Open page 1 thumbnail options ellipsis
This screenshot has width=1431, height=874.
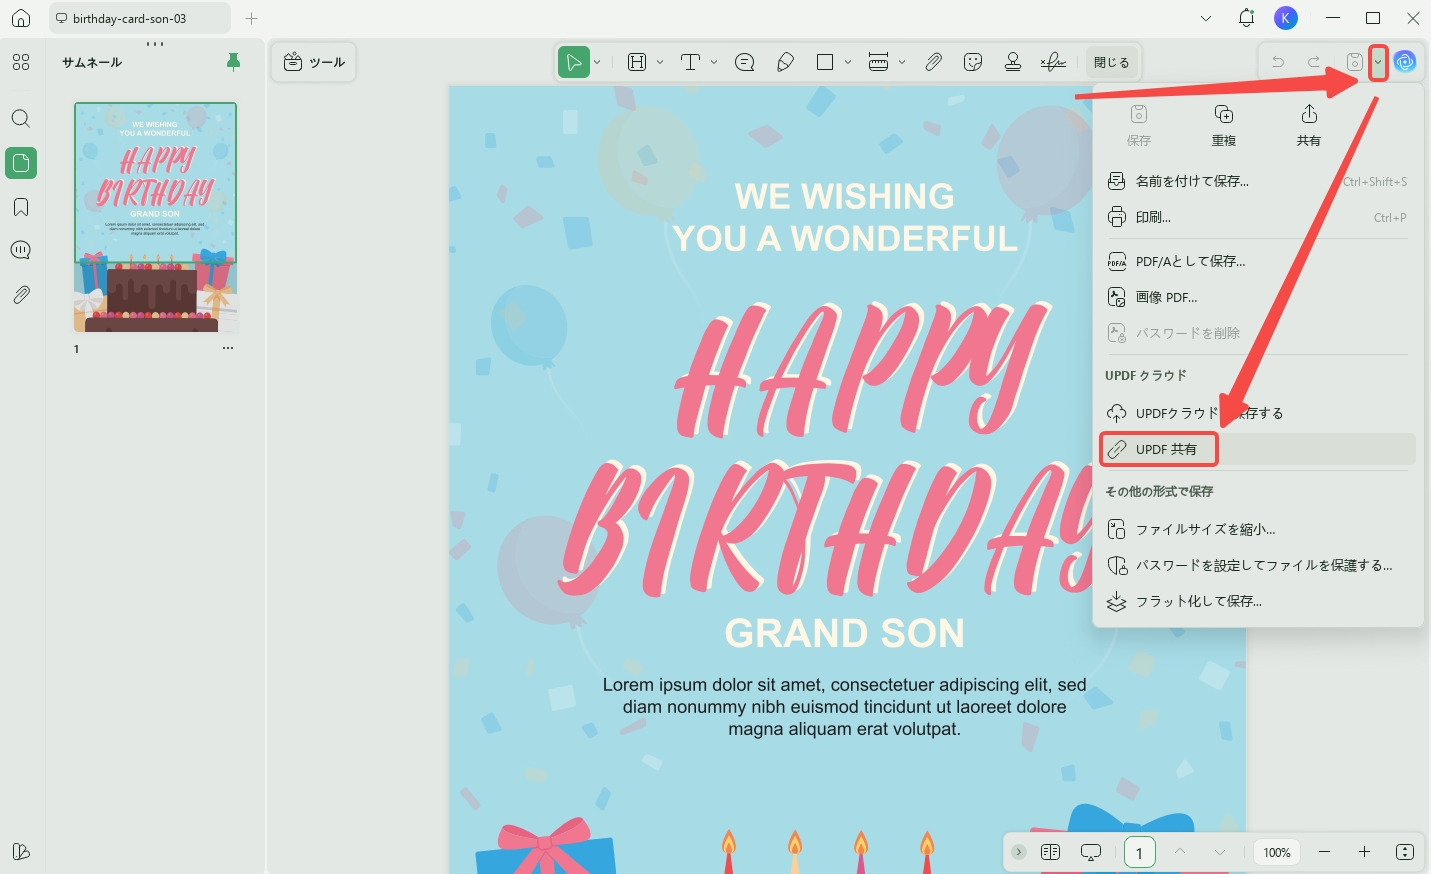click(228, 348)
